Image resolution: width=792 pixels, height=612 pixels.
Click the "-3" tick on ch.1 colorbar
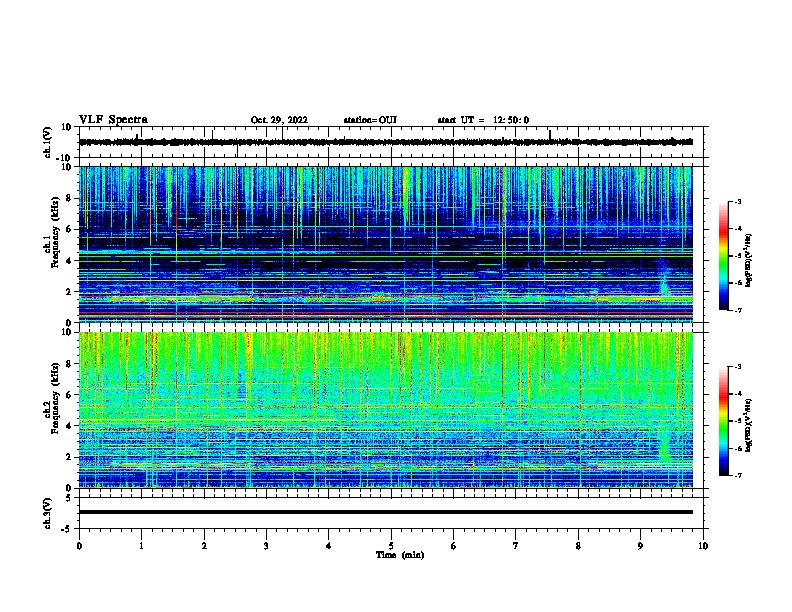coord(737,201)
